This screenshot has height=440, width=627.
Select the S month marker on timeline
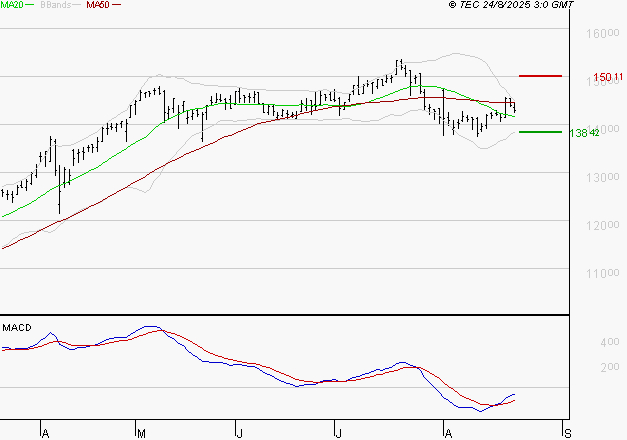(567, 433)
